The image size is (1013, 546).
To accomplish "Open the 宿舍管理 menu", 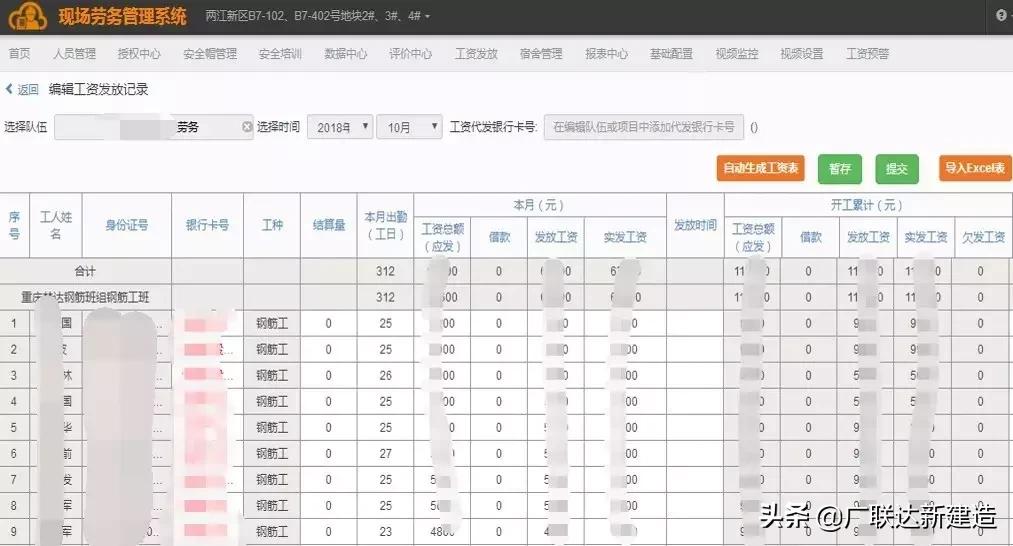I will point(541,54).
